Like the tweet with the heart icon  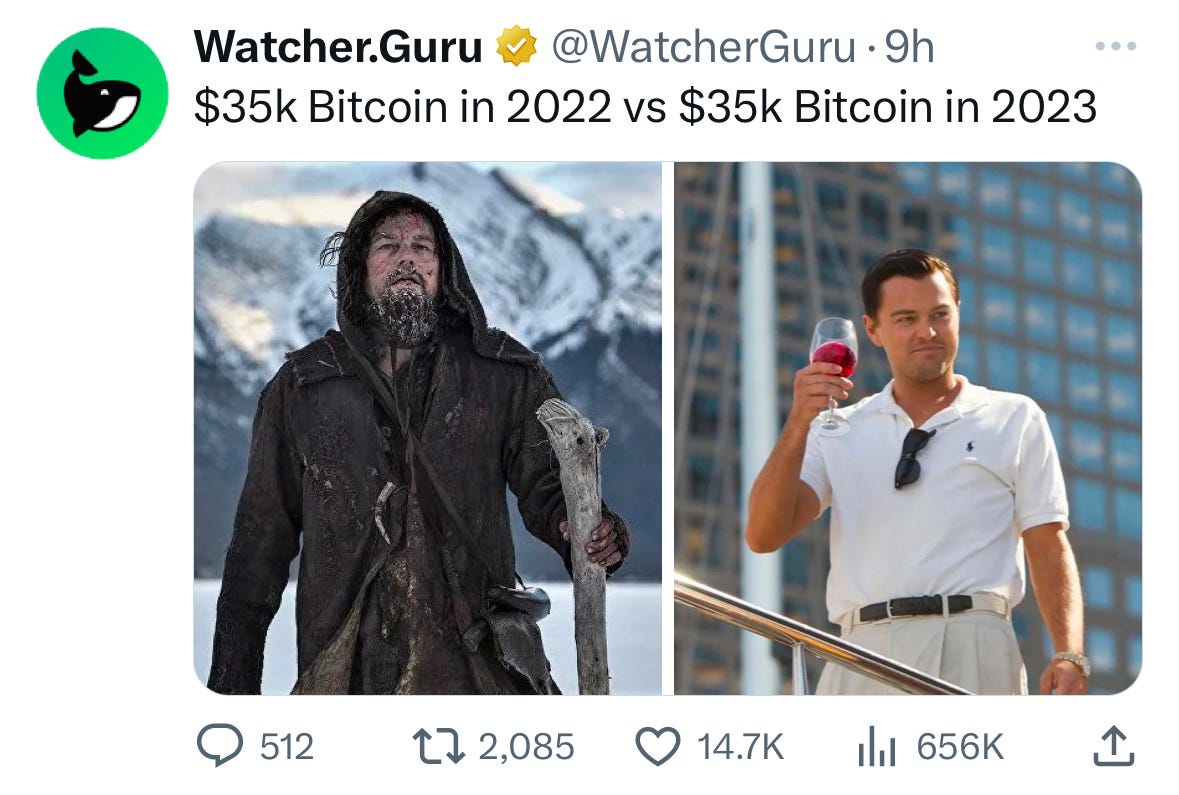pyautogui.click(x=658, y=746)
